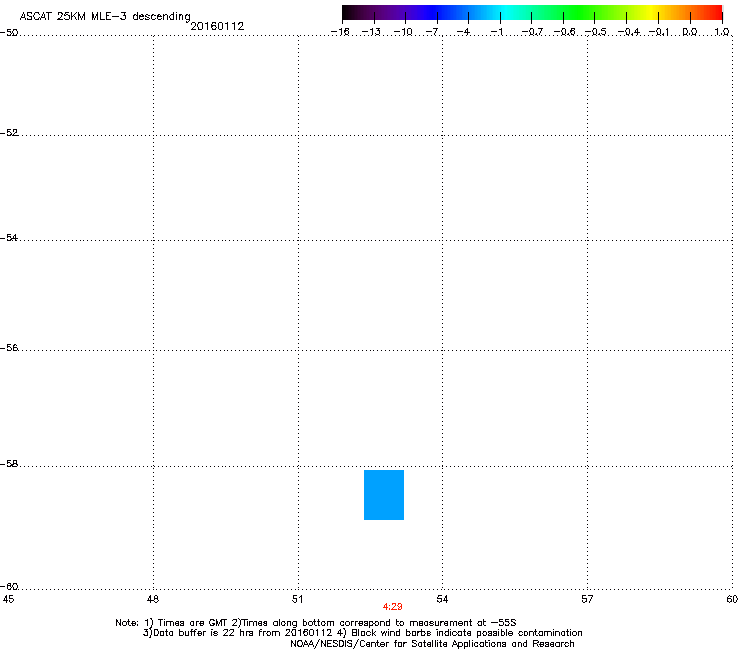Screen dimensions: 740x650
Task: Click the 57 longitude axis label
Action: 587,599
